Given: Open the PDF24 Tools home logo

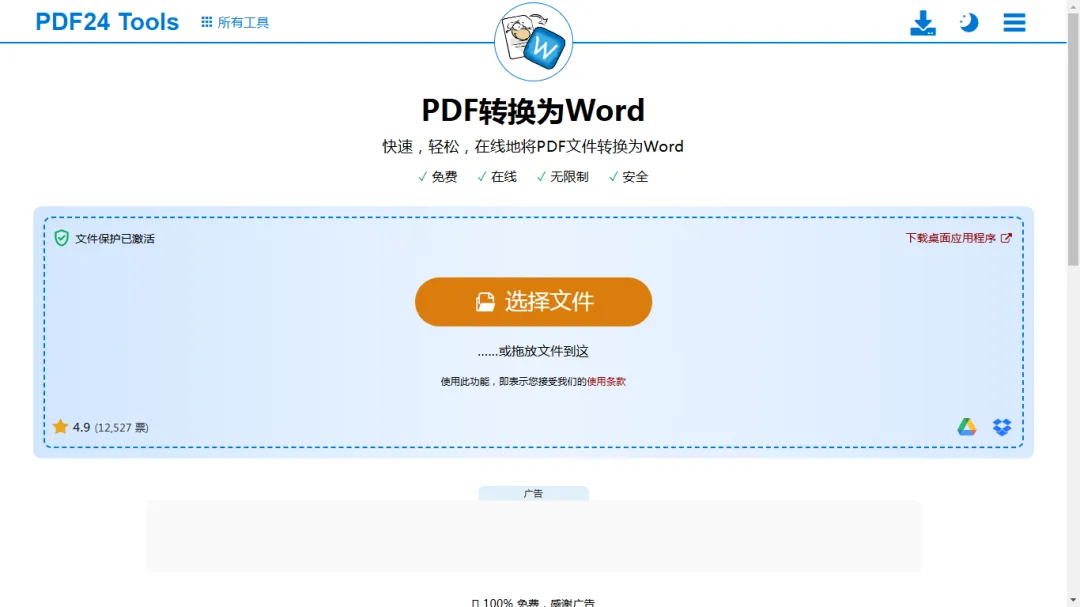Looking at the screenshot, I should pyautogui.click(x=107, y=22).
